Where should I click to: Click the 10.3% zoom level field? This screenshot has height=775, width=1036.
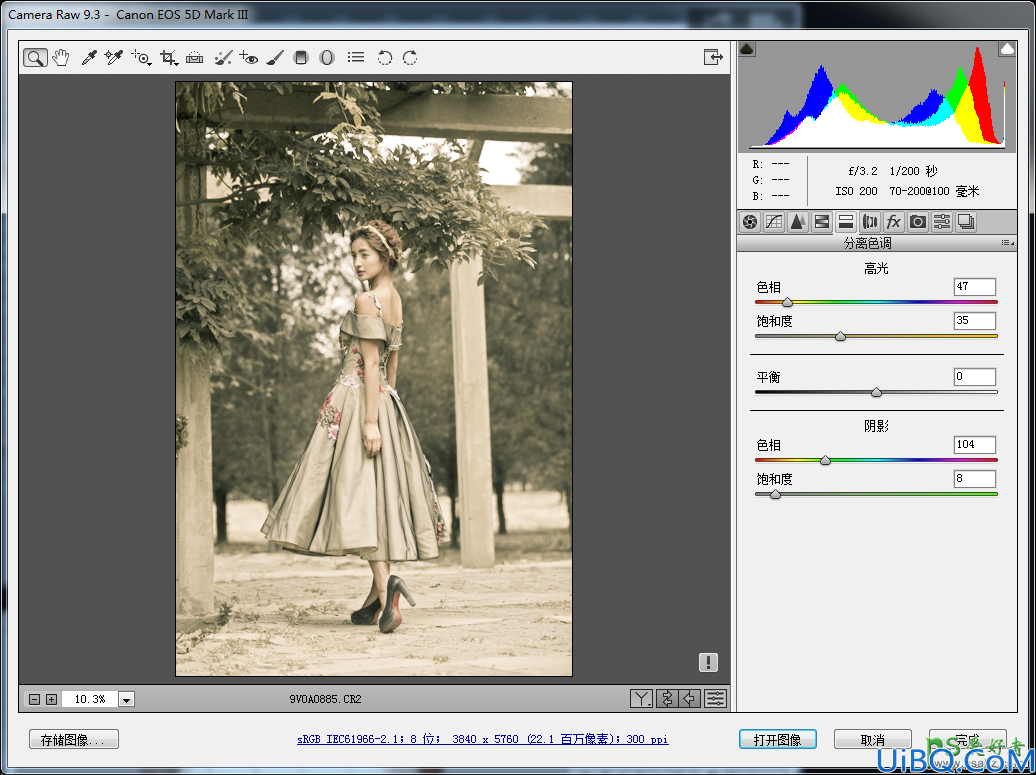[x=90, y=699]
